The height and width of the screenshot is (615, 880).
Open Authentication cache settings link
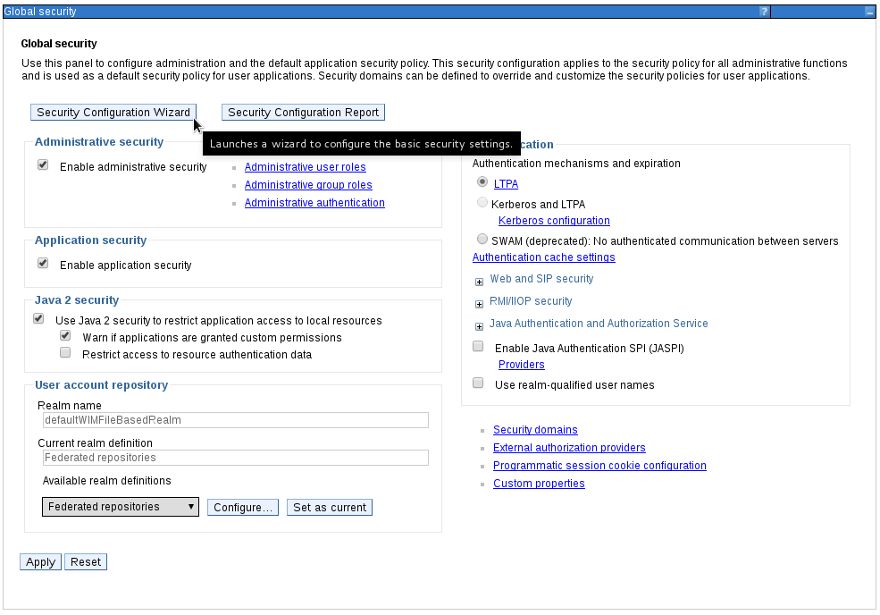543,258
